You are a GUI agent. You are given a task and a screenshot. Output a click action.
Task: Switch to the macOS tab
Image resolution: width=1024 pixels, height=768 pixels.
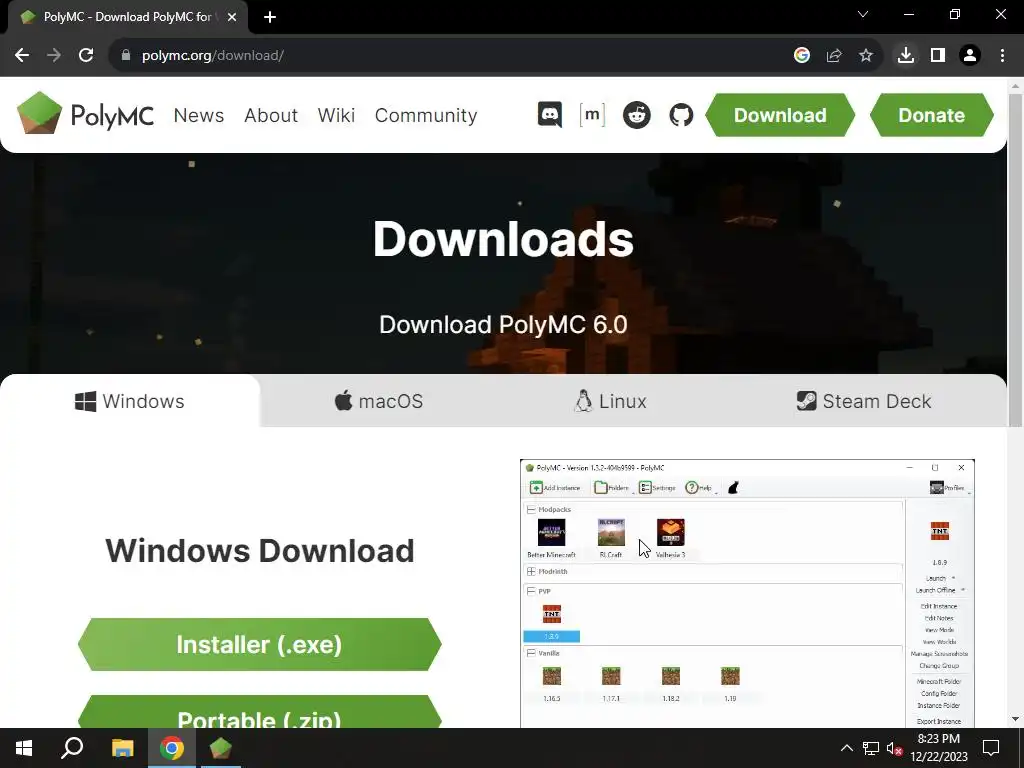[379, 401]
